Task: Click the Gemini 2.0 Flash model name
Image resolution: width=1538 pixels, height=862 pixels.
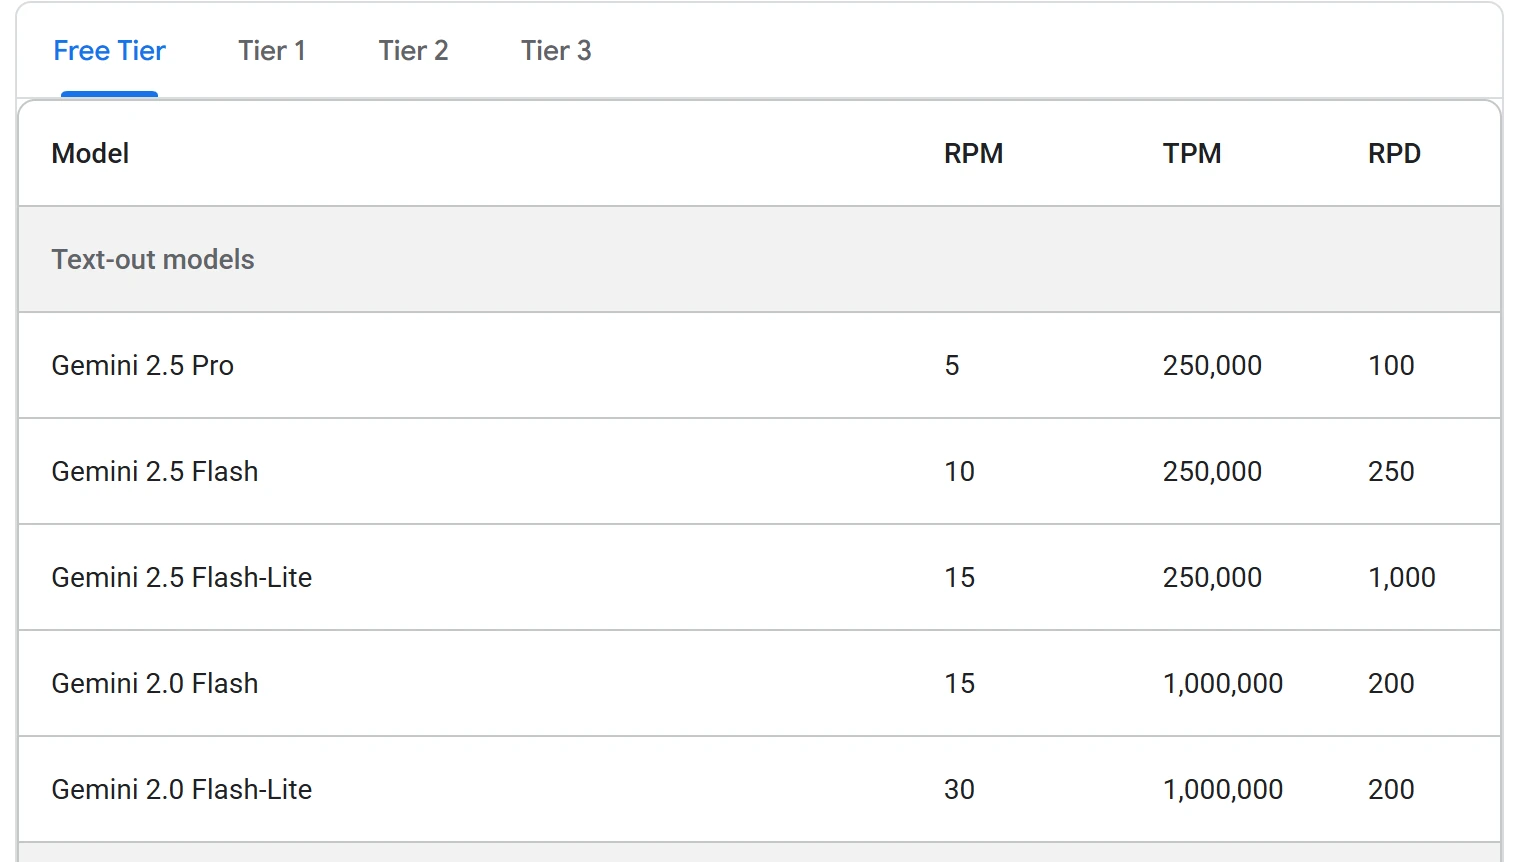Action: [x=155, y=683]
